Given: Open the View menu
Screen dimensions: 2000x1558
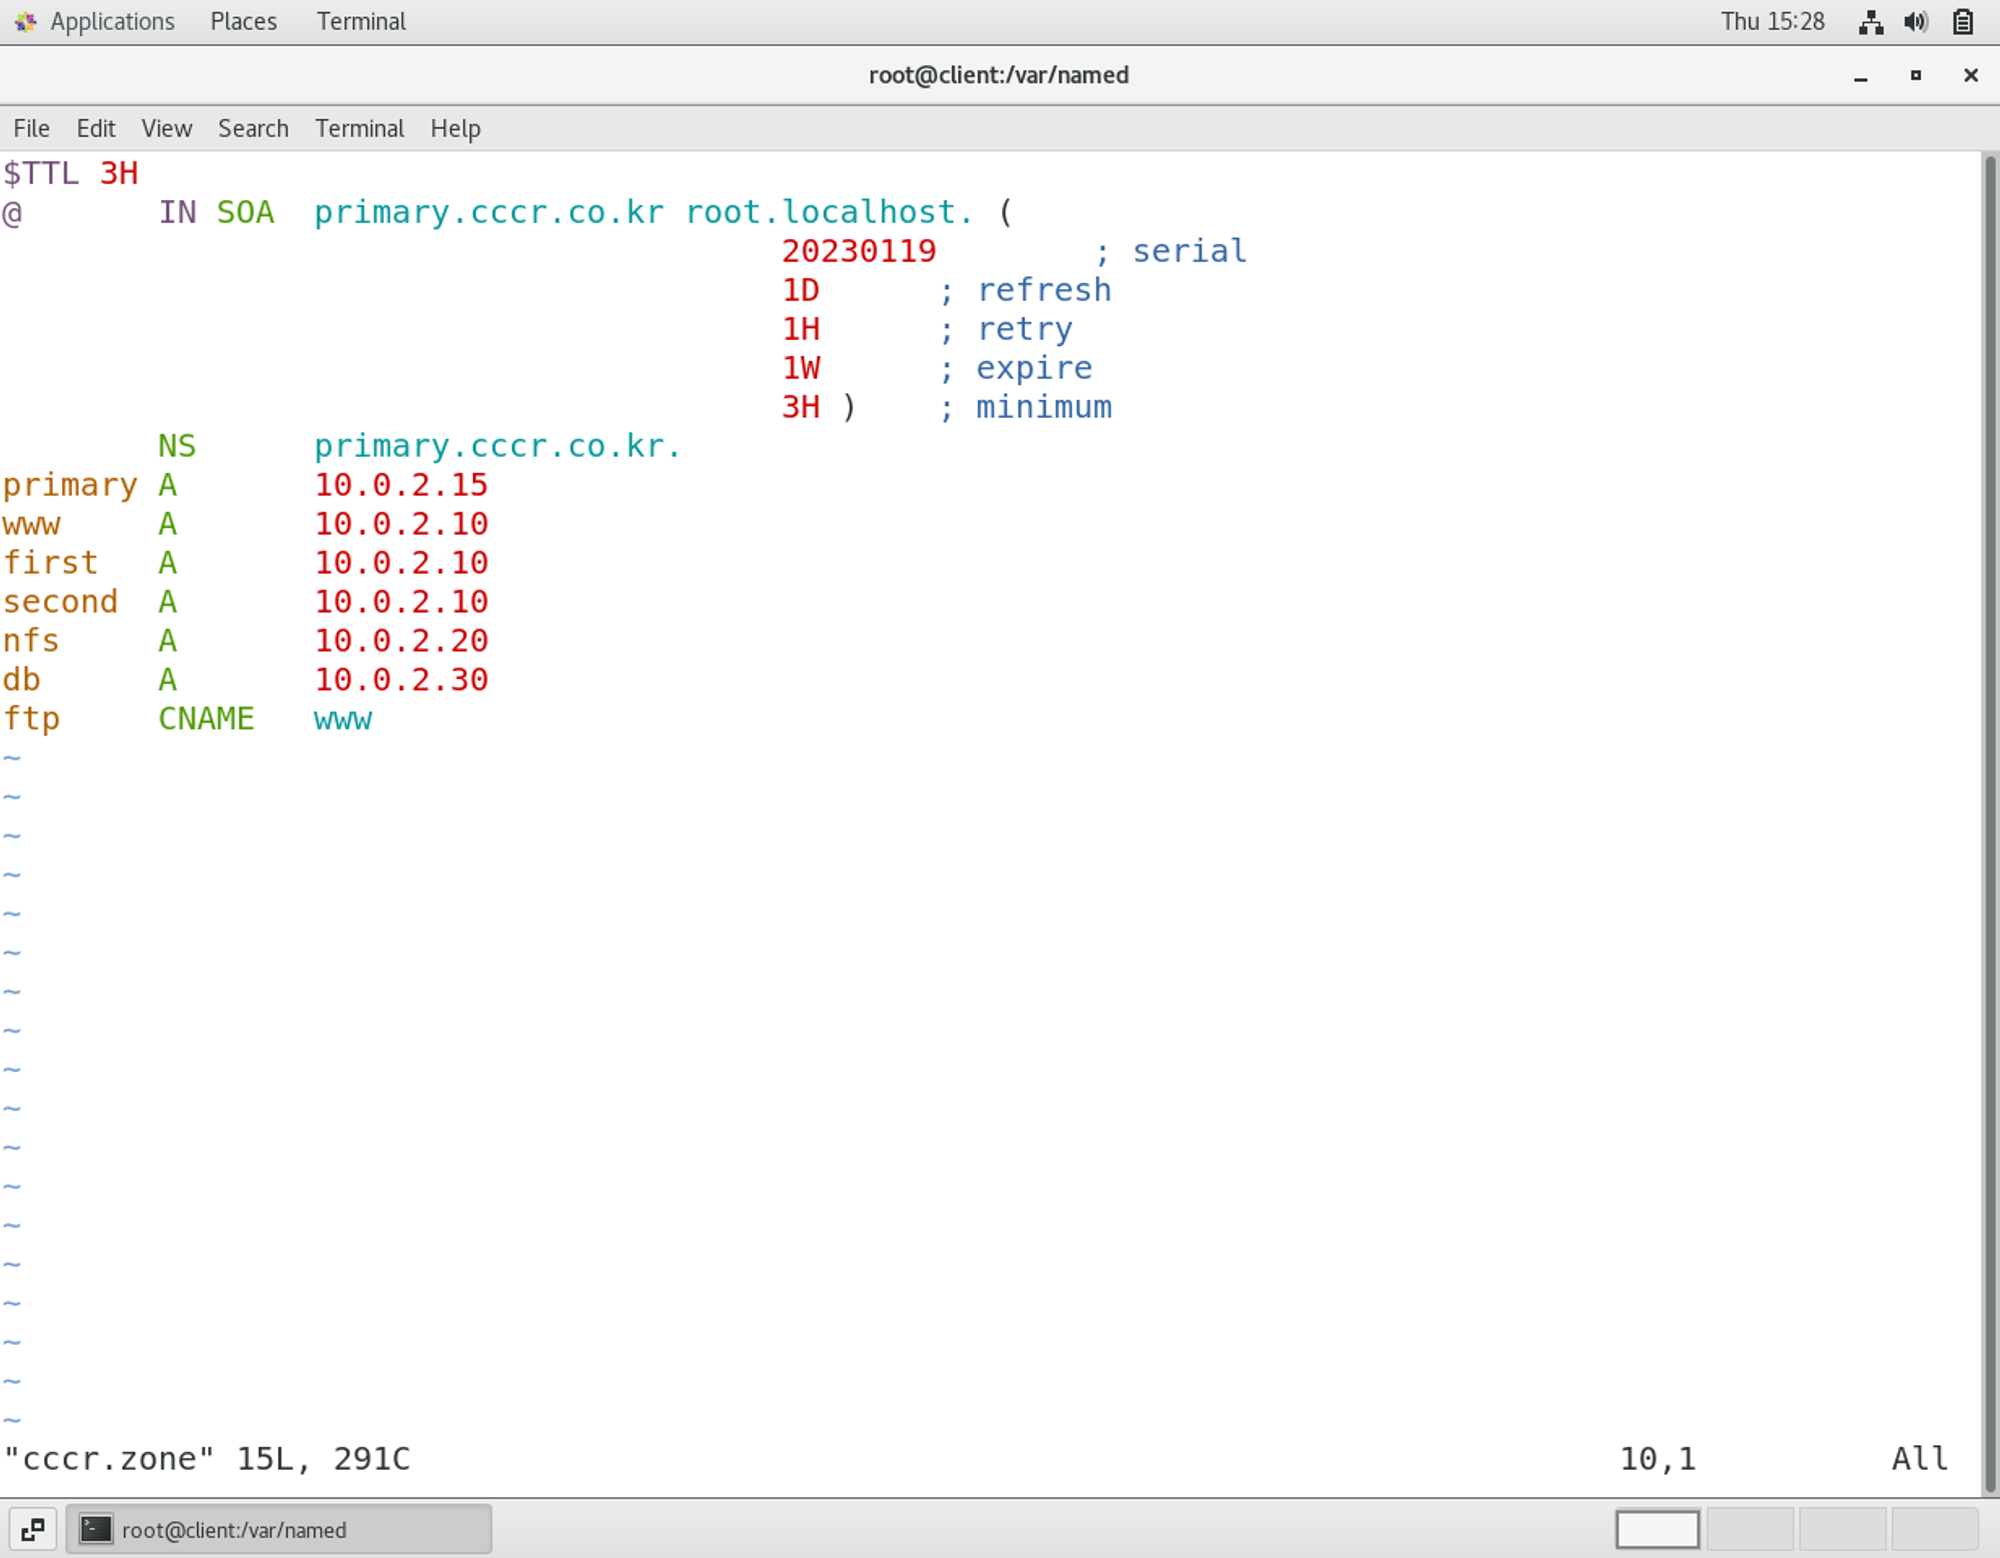Looking at the screenshot, I should [166, 129].
